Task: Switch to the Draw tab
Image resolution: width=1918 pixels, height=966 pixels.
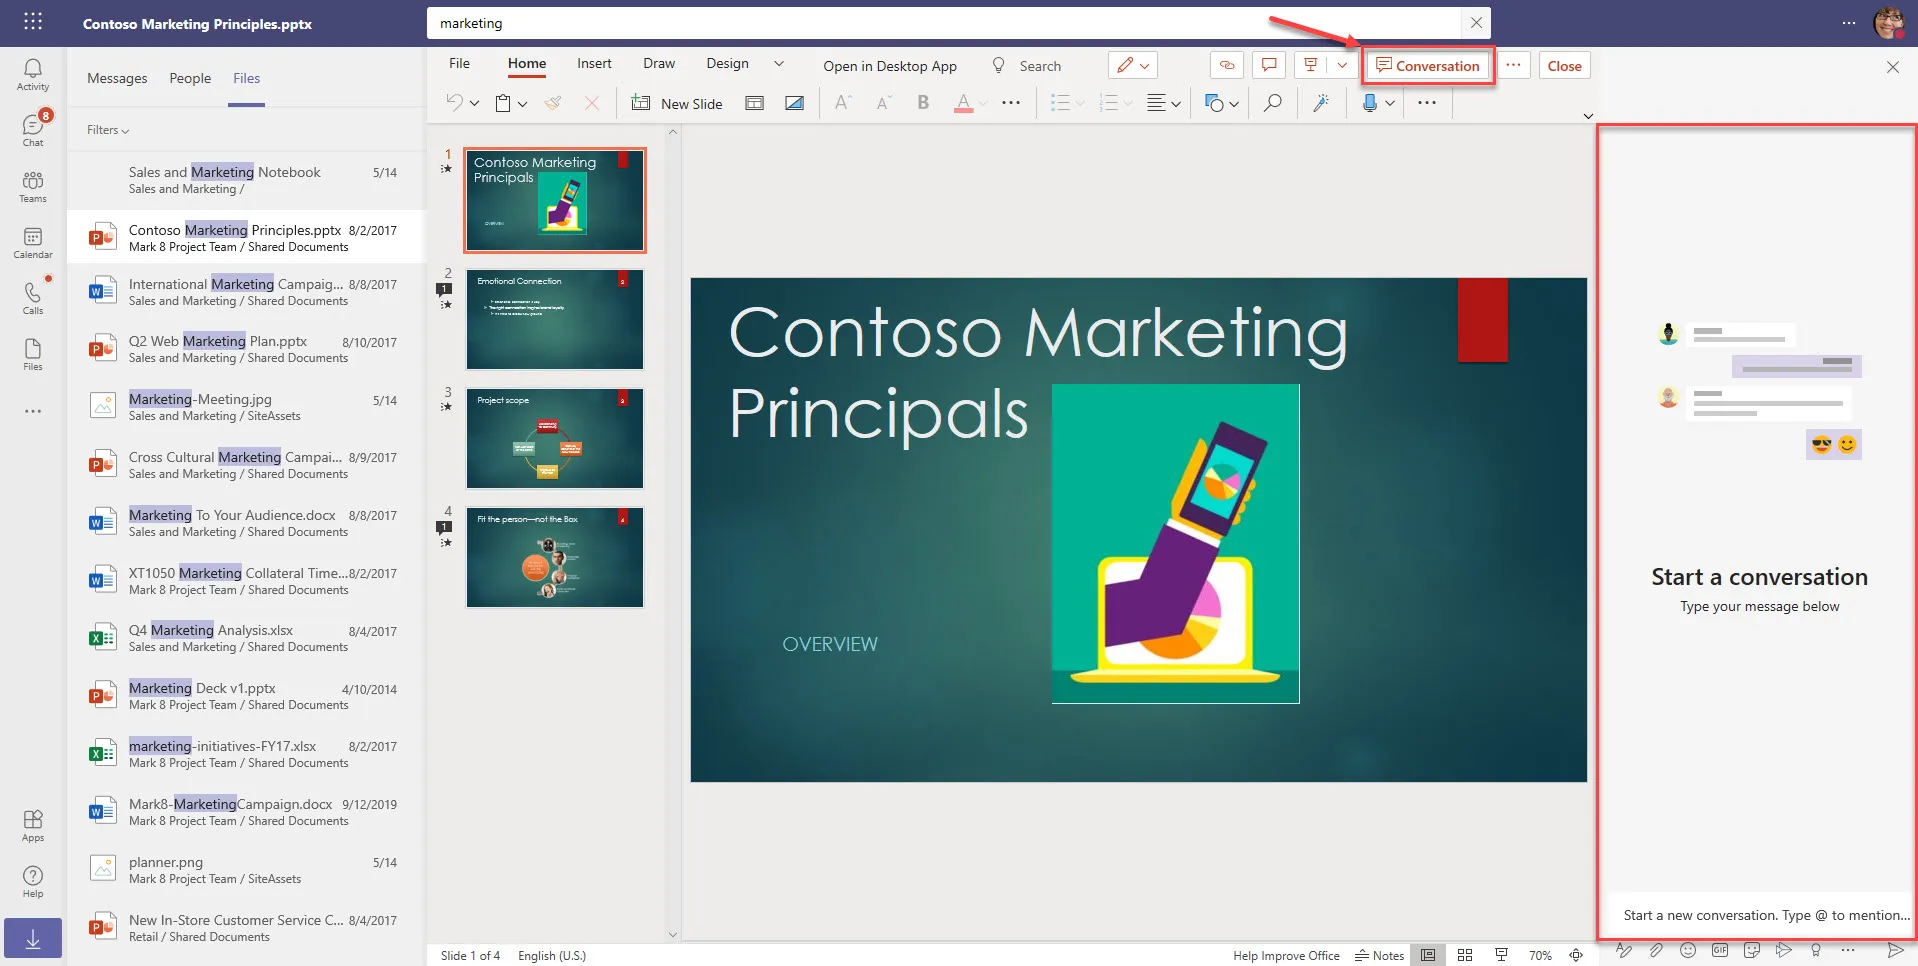Action: pos(659,64)
